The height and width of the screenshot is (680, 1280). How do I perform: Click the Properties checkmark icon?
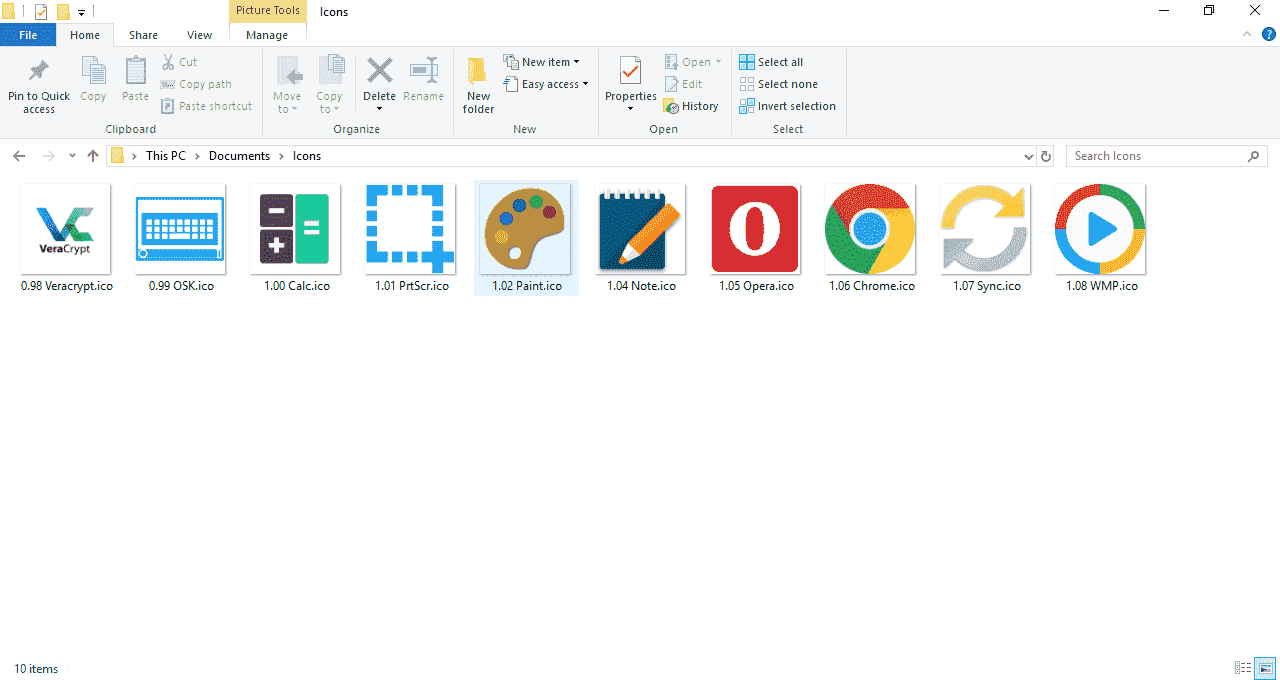click(x=630, y=71)
